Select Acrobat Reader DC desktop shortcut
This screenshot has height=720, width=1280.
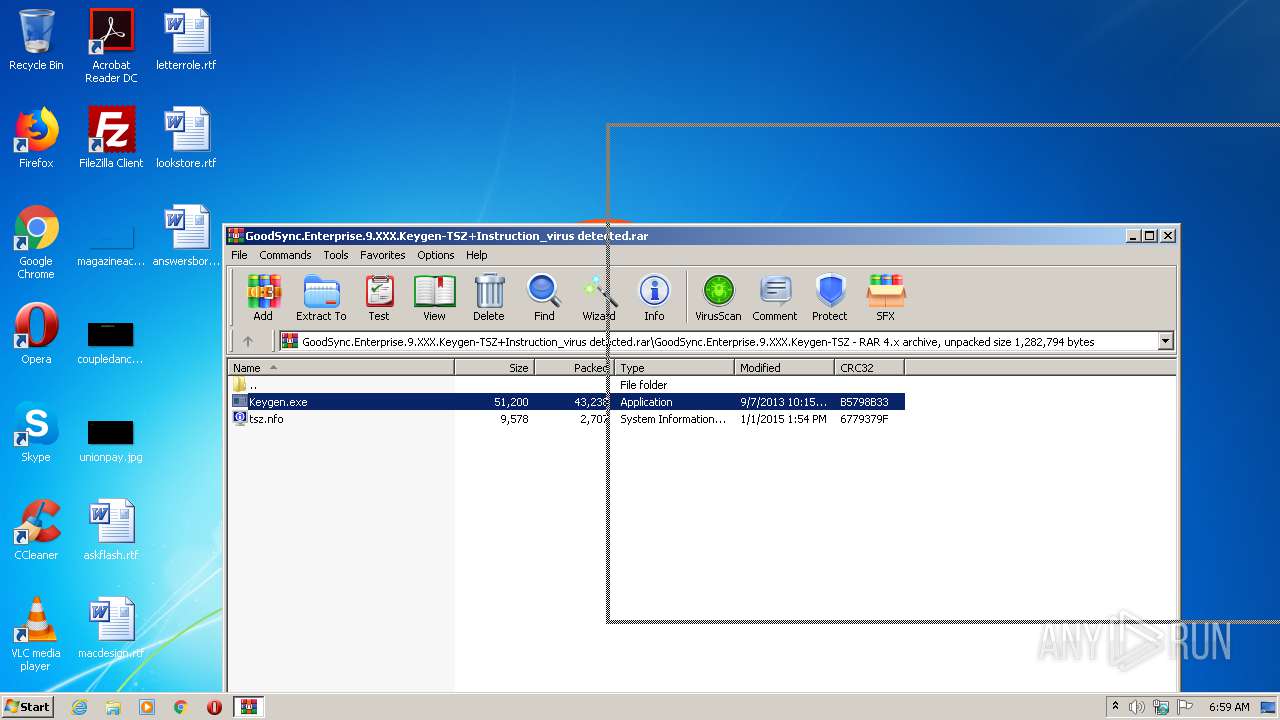pyautogui.click(x=111, y=47)
